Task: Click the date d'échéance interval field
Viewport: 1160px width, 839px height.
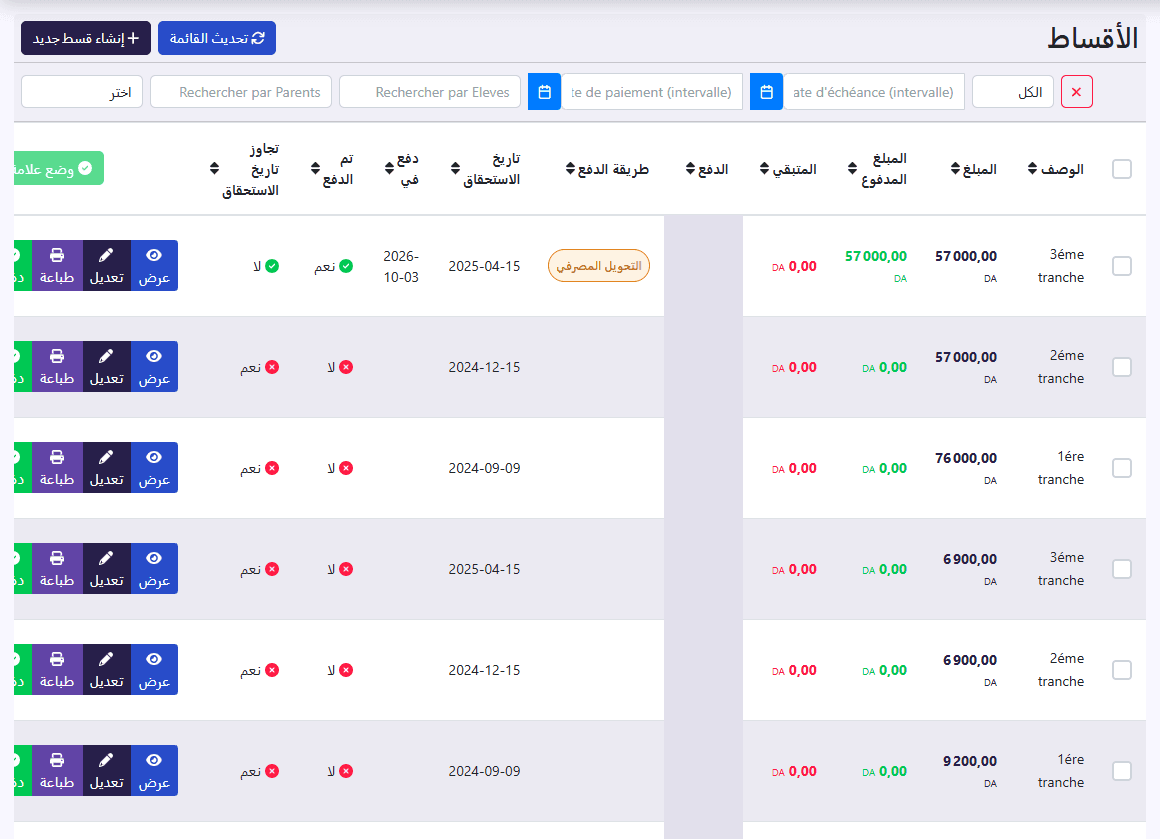Action: 874,92
